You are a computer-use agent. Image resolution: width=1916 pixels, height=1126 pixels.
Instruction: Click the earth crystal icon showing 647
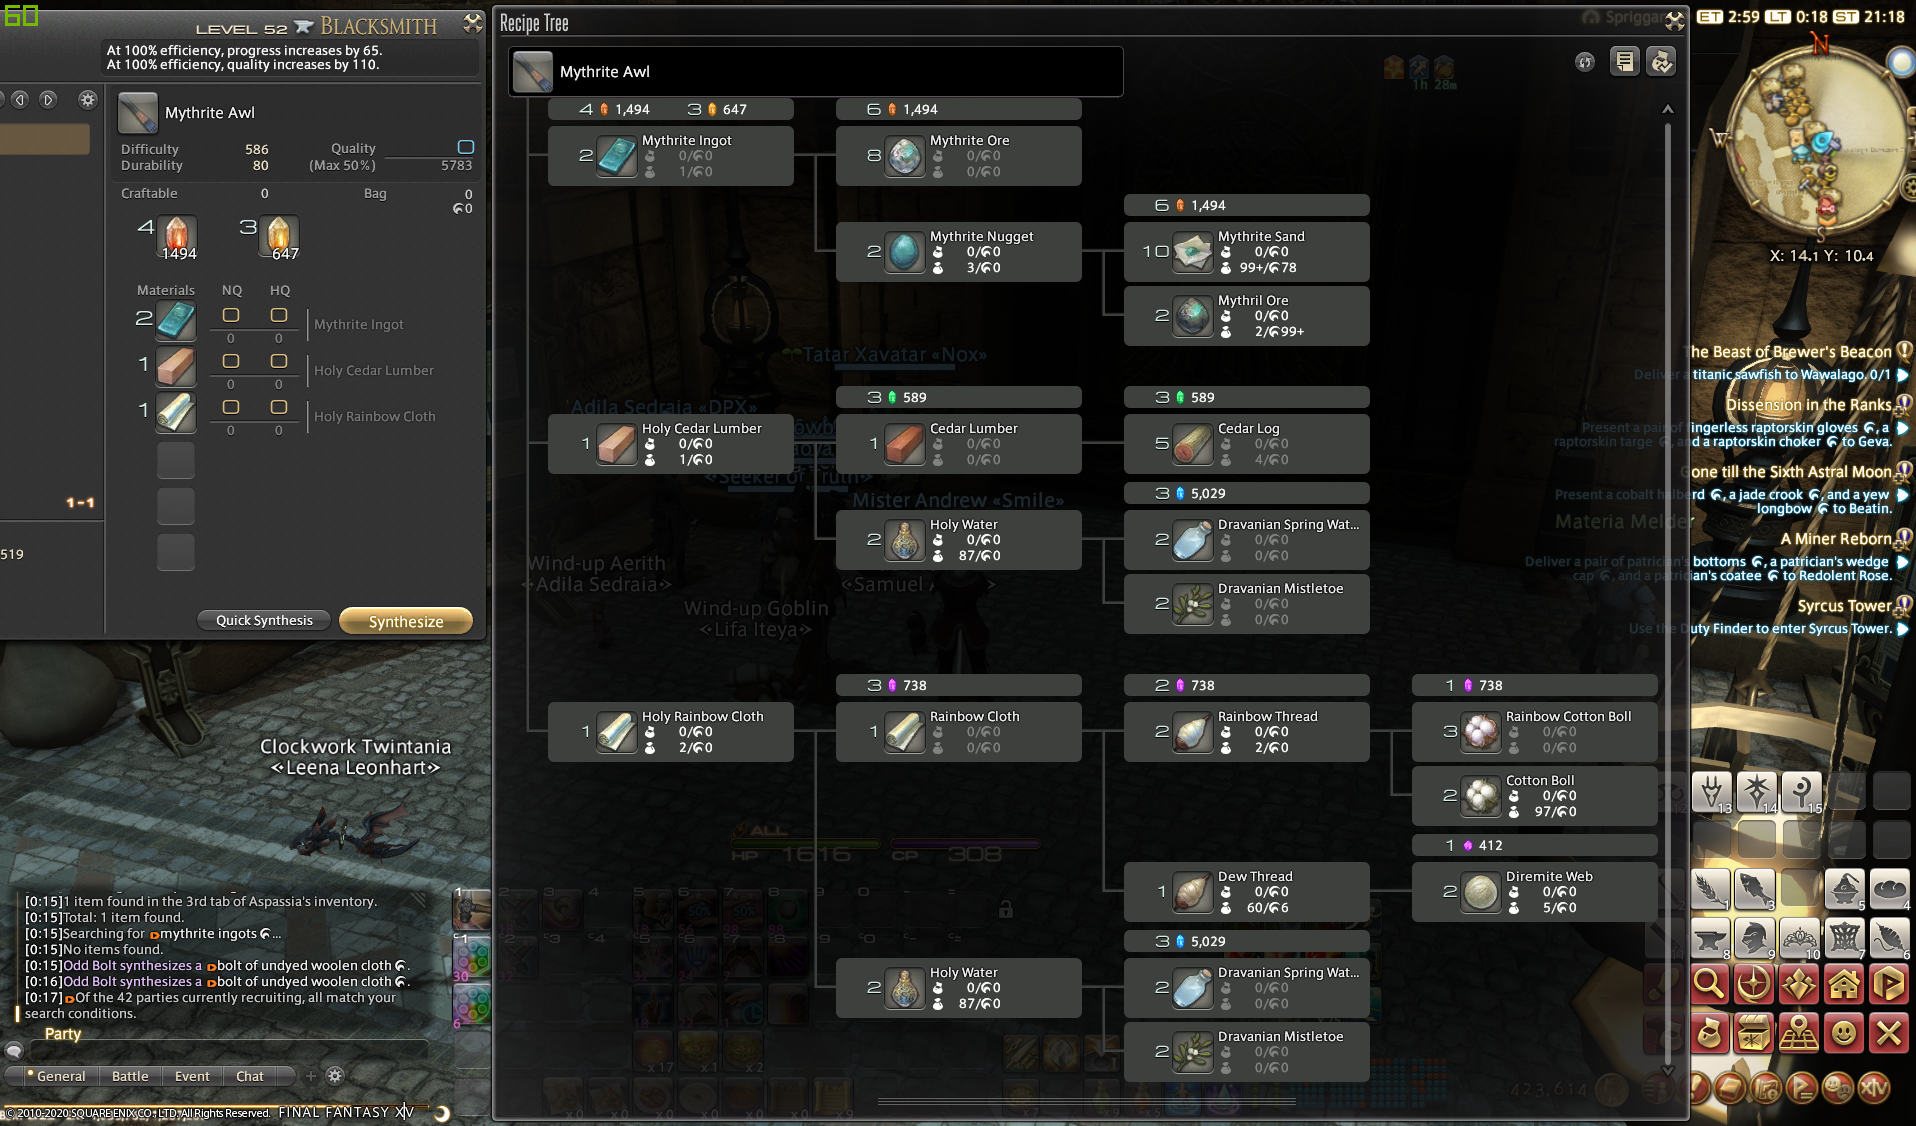(279, 235)
